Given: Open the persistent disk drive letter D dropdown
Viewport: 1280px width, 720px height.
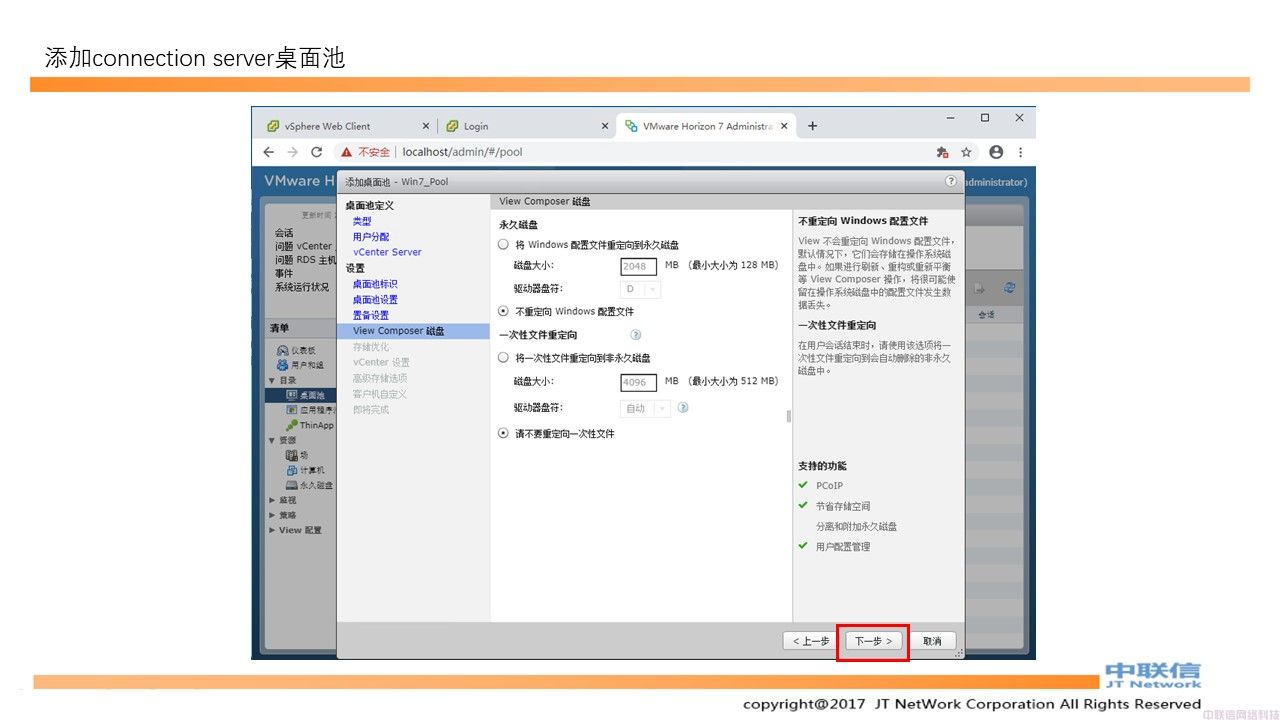Looking at the screenshot, I should 640,289.
